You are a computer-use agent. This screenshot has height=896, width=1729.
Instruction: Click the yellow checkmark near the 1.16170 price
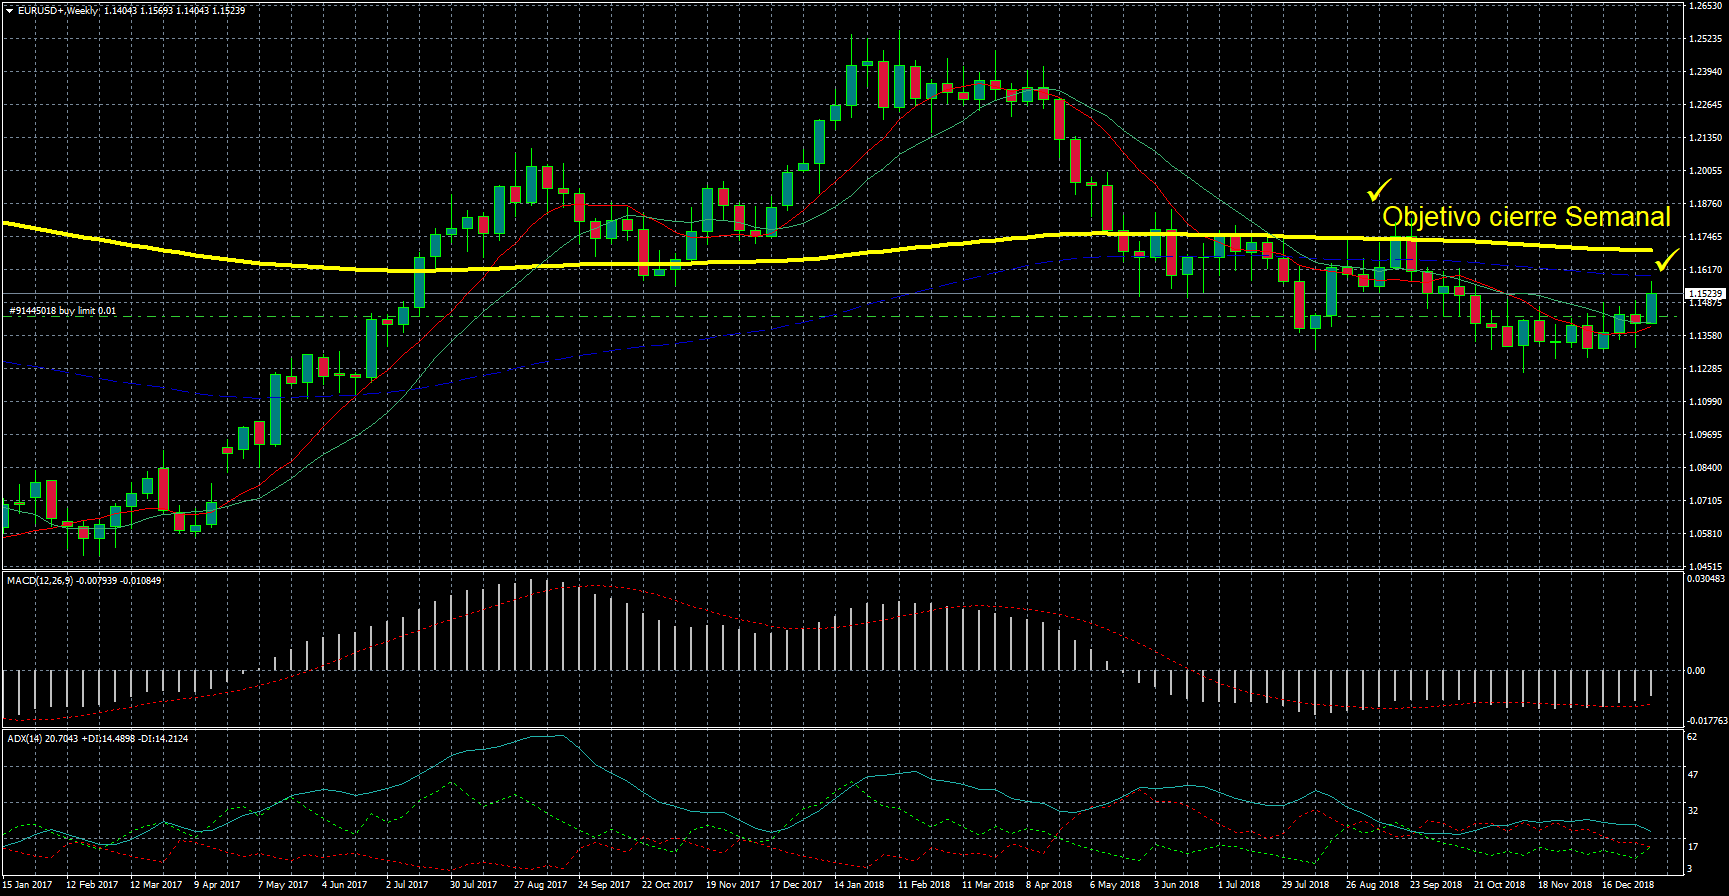pyautogui.click(x=1666, y=261)
